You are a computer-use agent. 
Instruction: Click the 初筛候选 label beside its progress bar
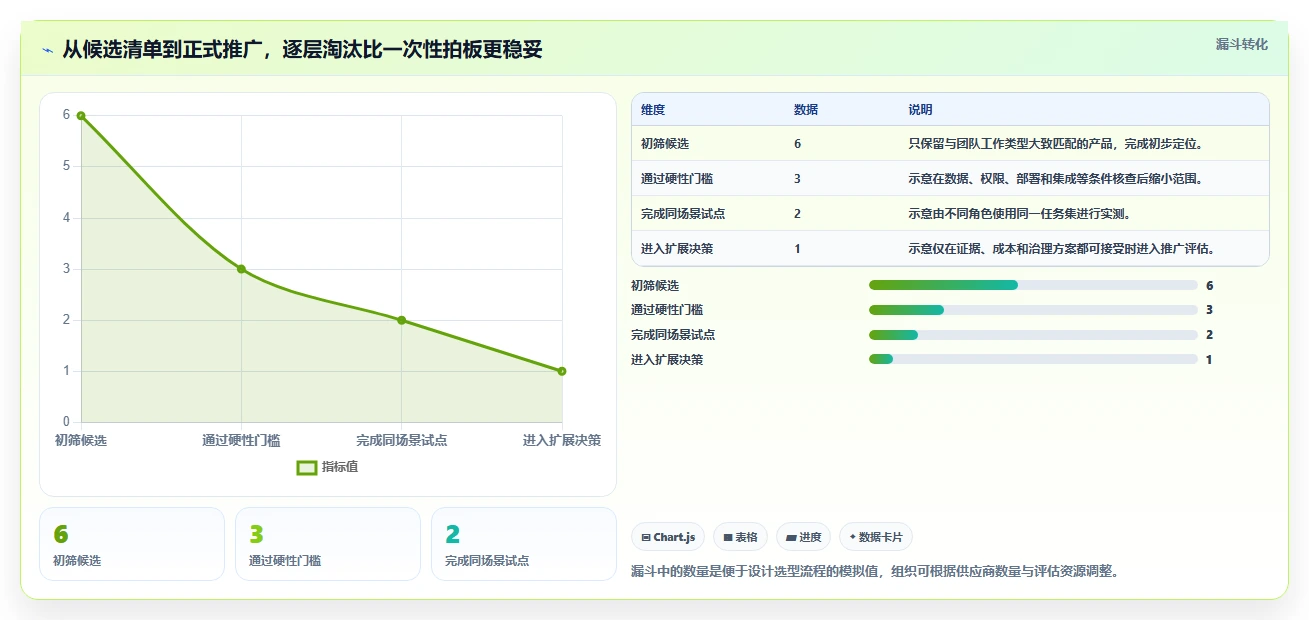655,285
